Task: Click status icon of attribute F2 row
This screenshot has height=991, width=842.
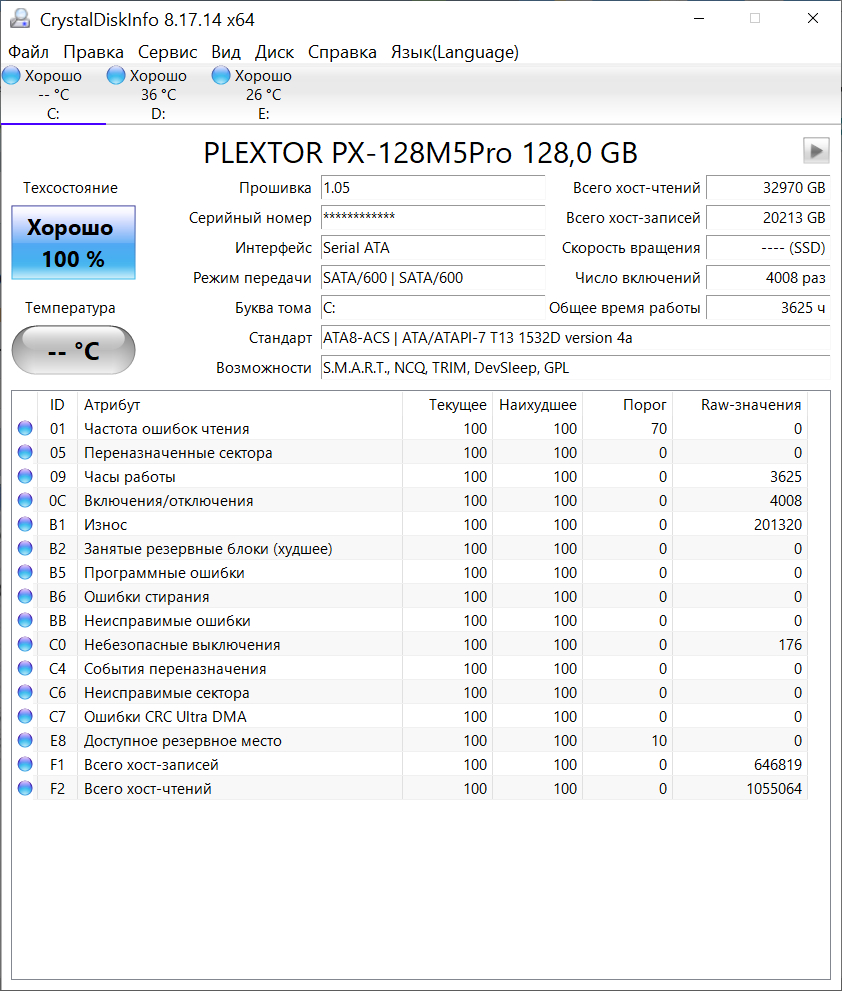Action: point(25,788)
